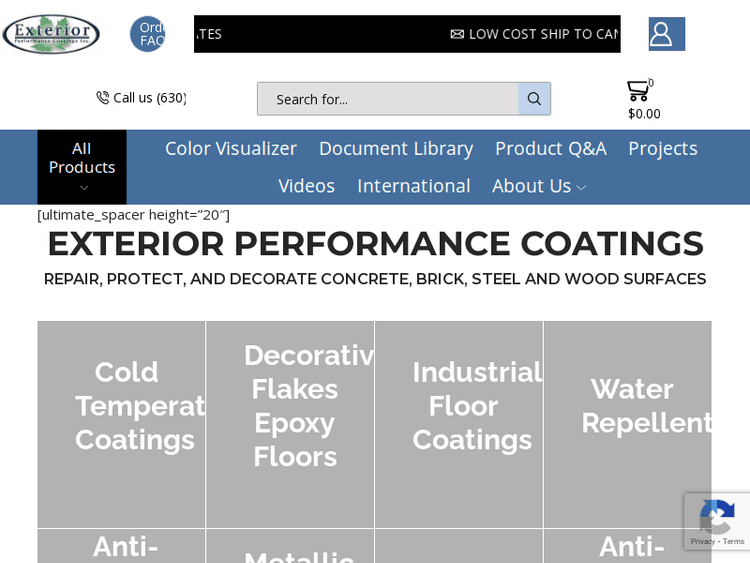Open the Order FAQ round badge
Viewport: 750px width, 563px height.
147,34
